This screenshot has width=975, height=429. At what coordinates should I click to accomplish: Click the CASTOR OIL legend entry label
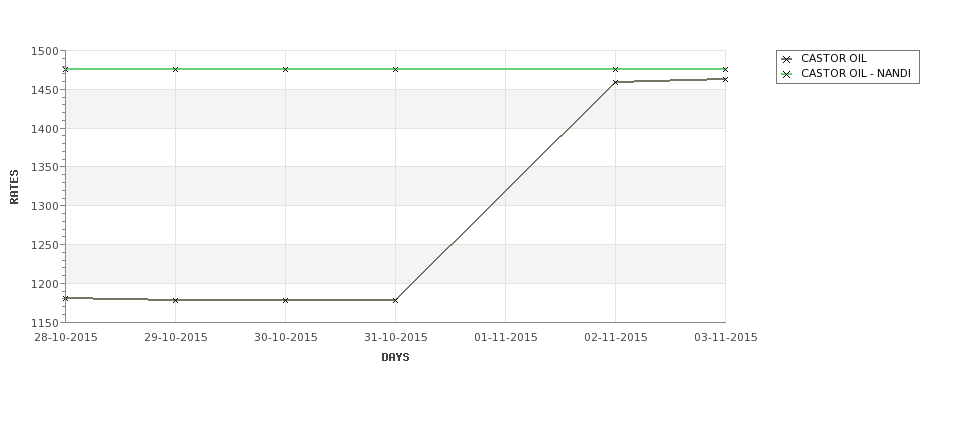833,58
